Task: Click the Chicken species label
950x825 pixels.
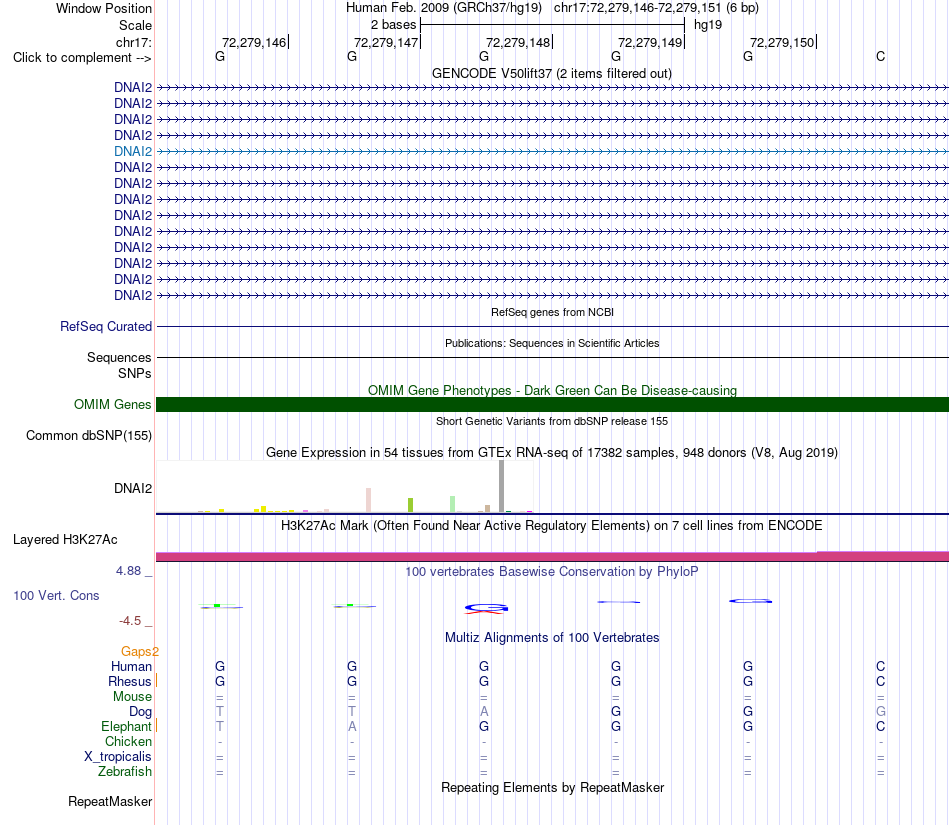Action: 128,742
